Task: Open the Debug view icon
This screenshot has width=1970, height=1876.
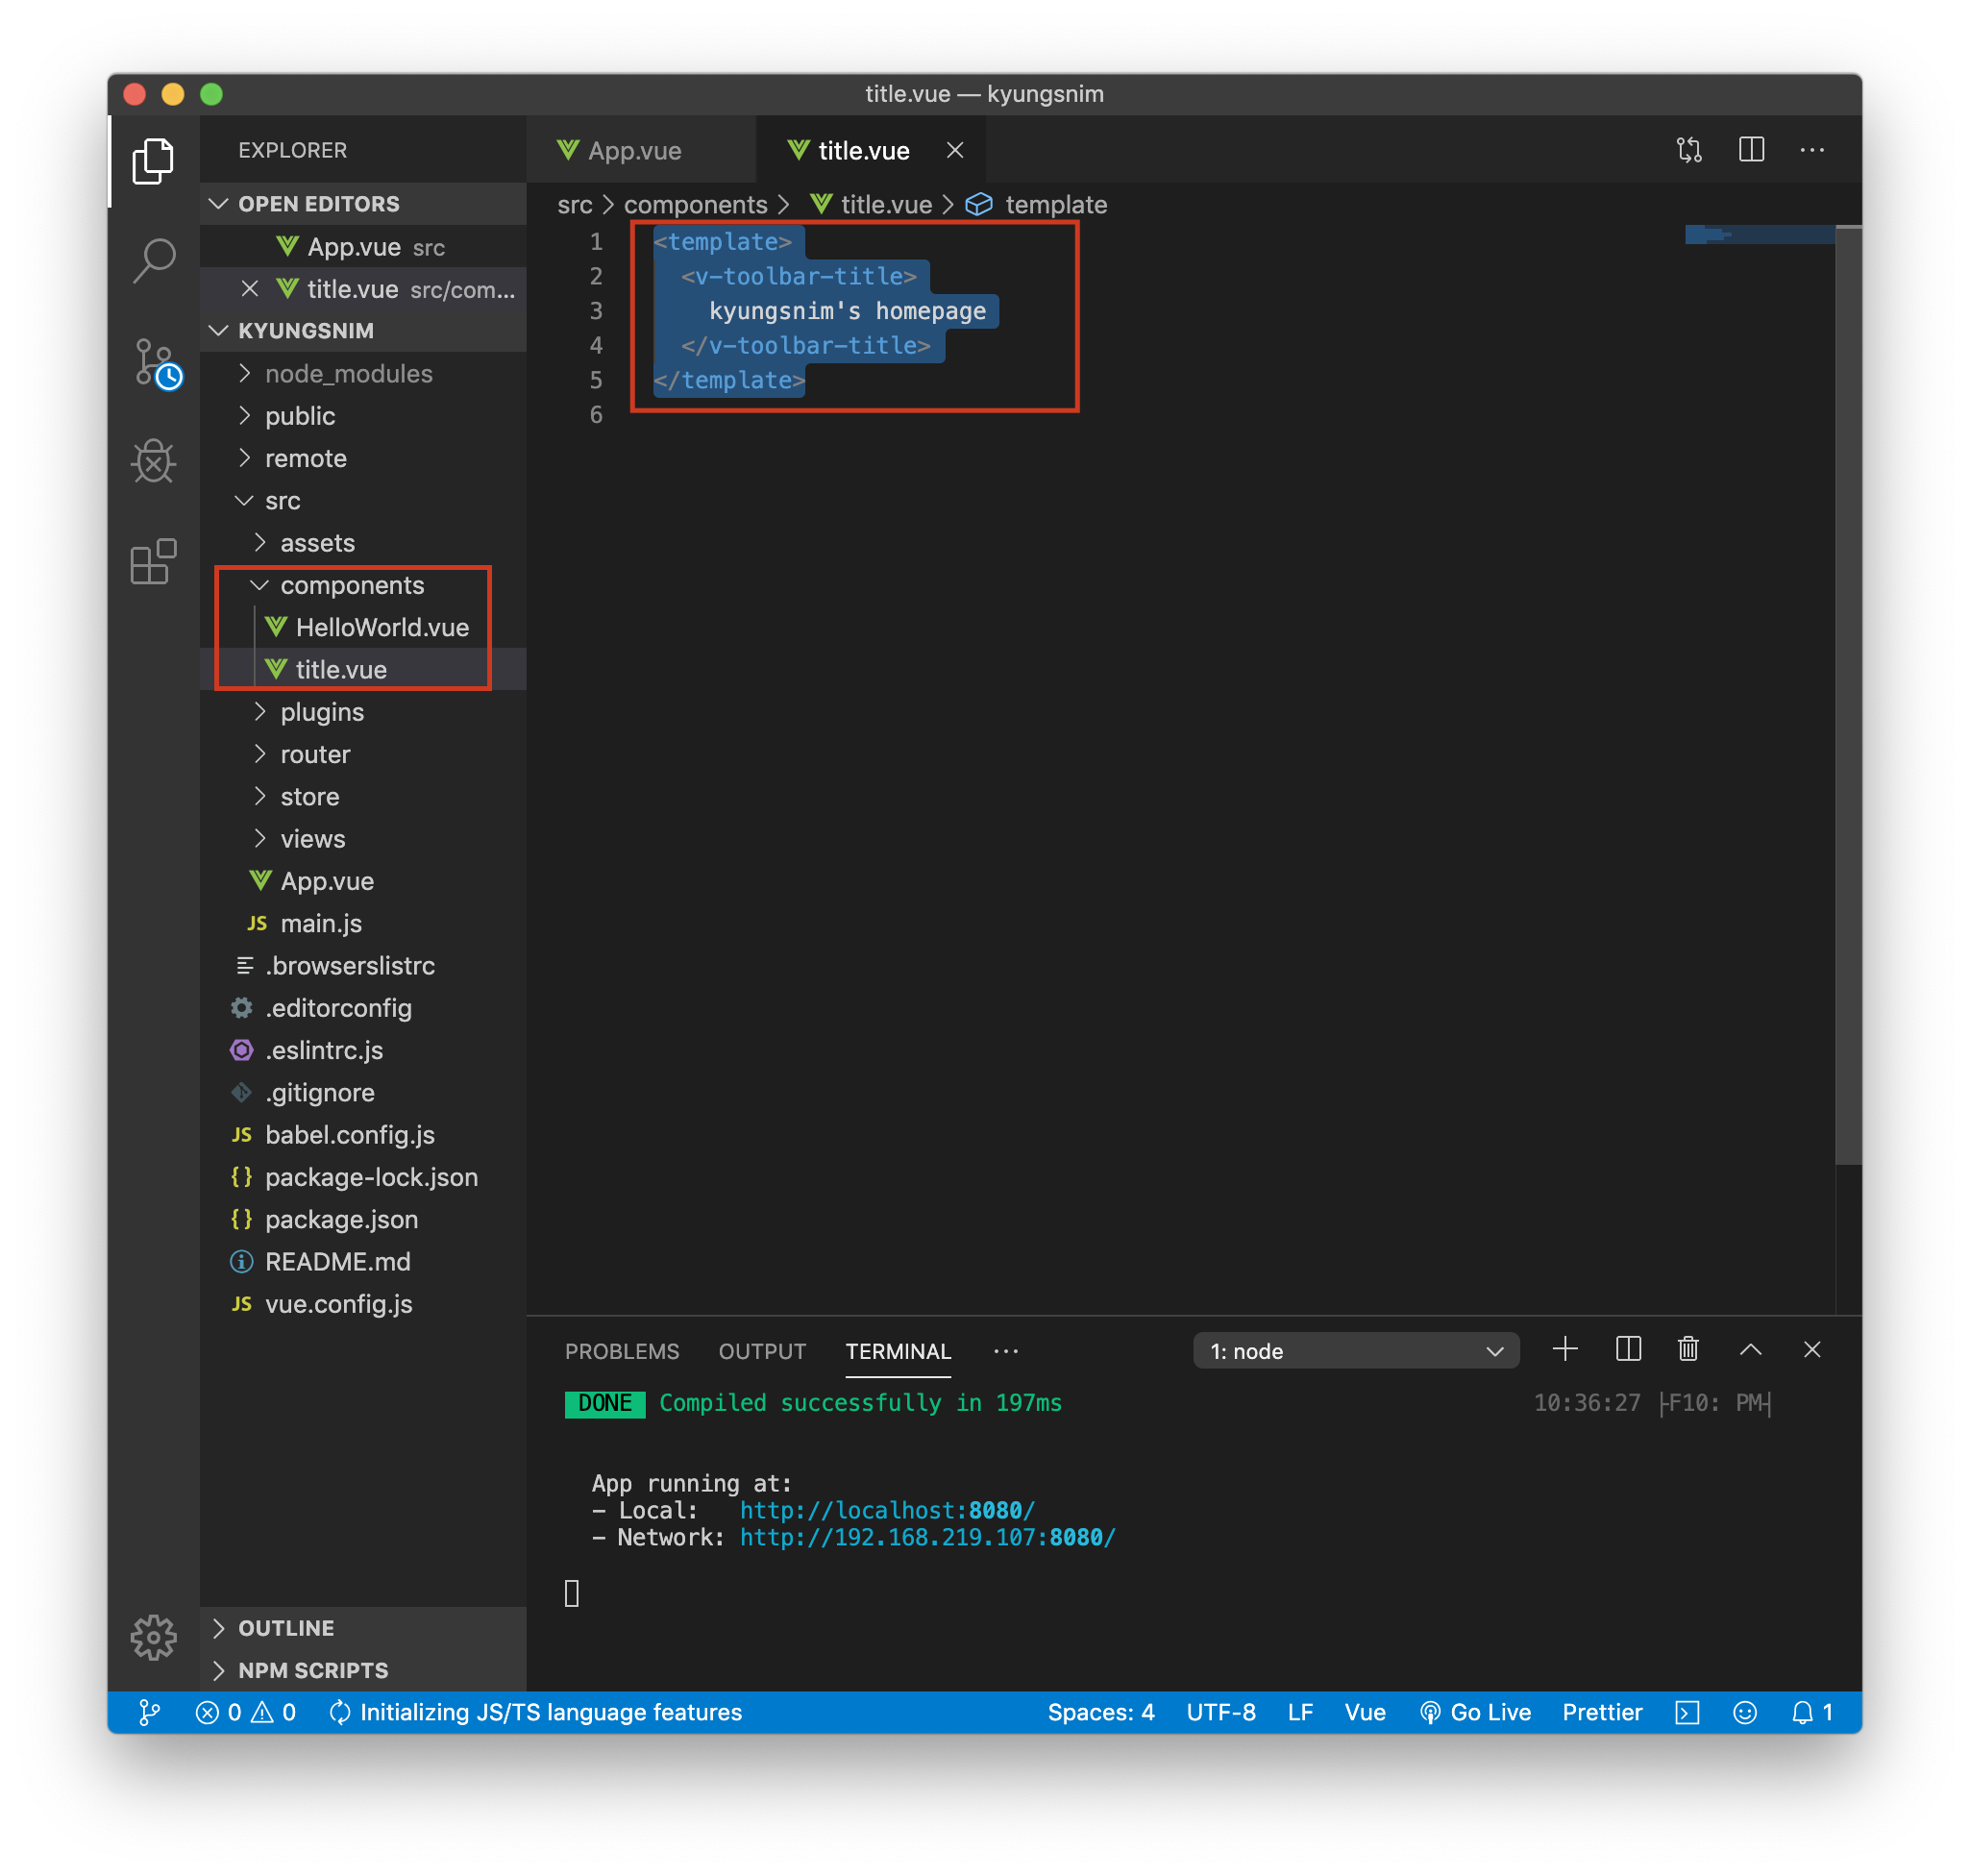Action: tap(153, 462)
